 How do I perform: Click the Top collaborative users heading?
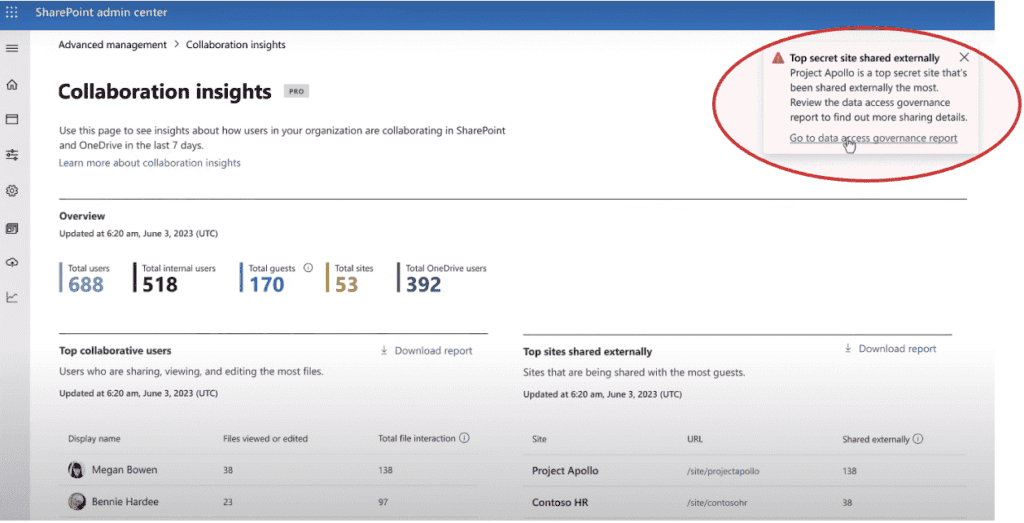(x=115, y=351)
